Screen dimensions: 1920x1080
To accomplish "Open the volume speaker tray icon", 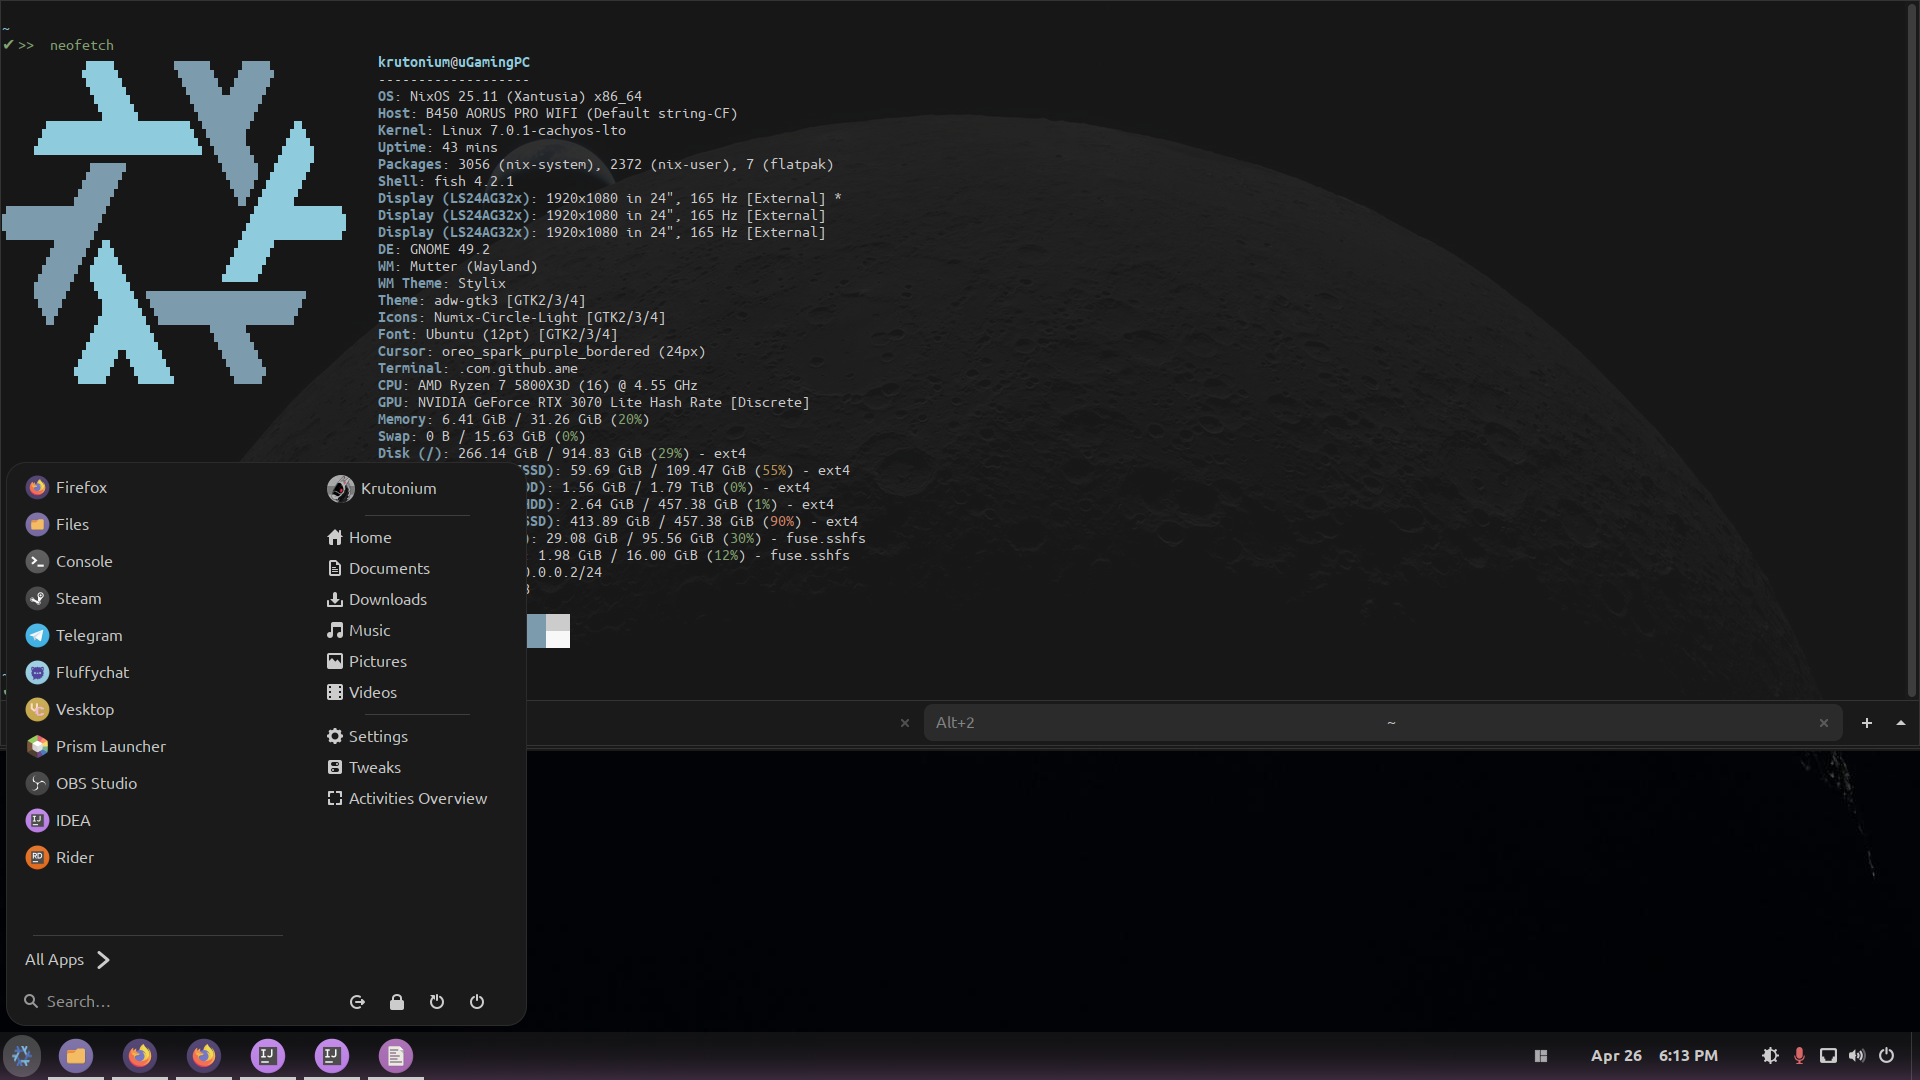I will (1857, 1056).
